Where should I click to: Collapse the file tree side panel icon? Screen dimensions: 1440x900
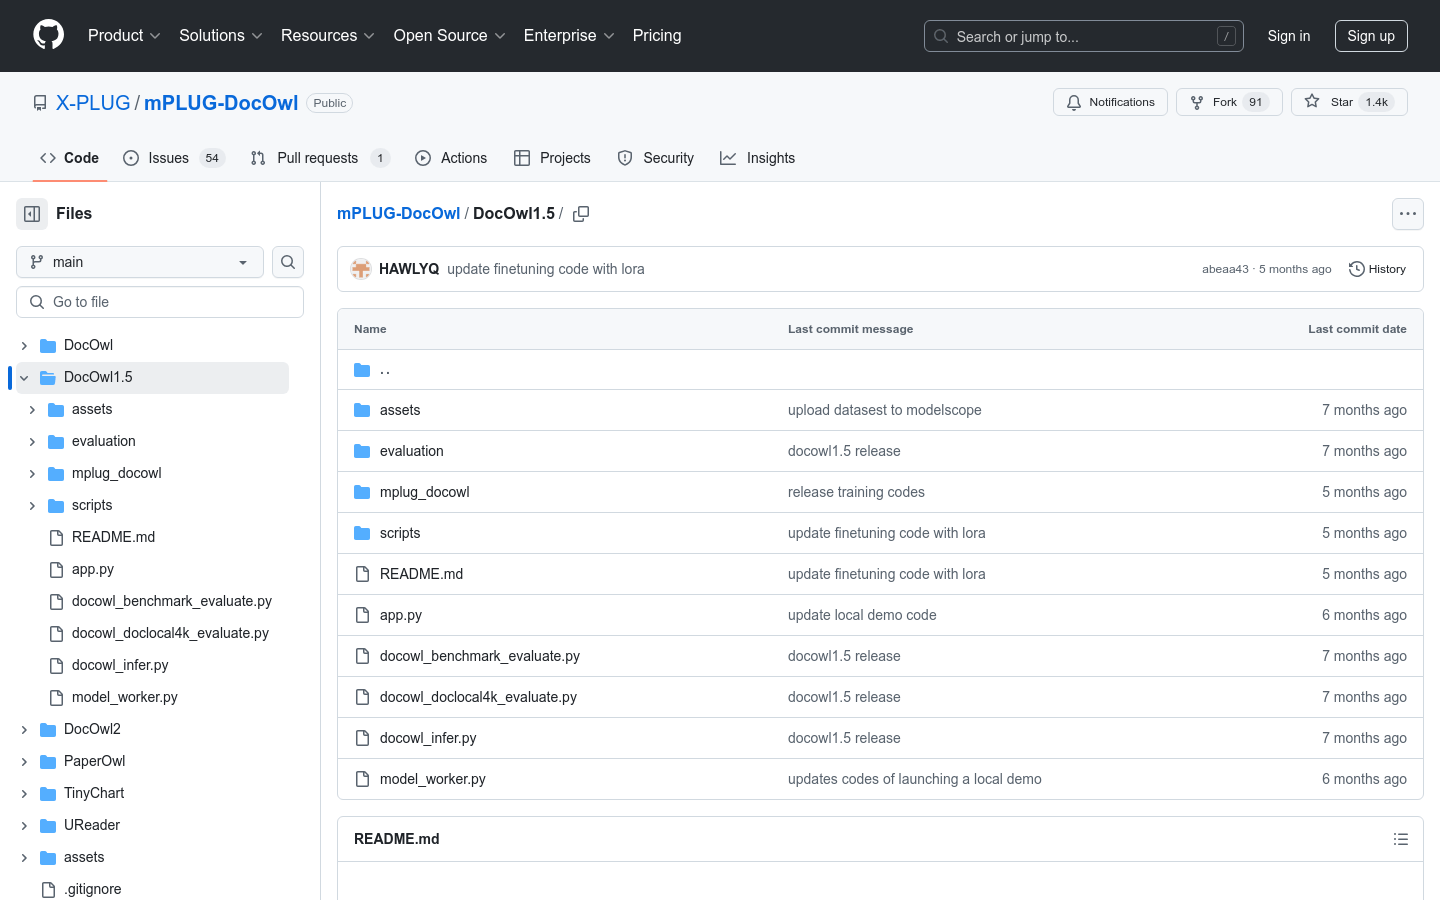(x=32, y=214)
